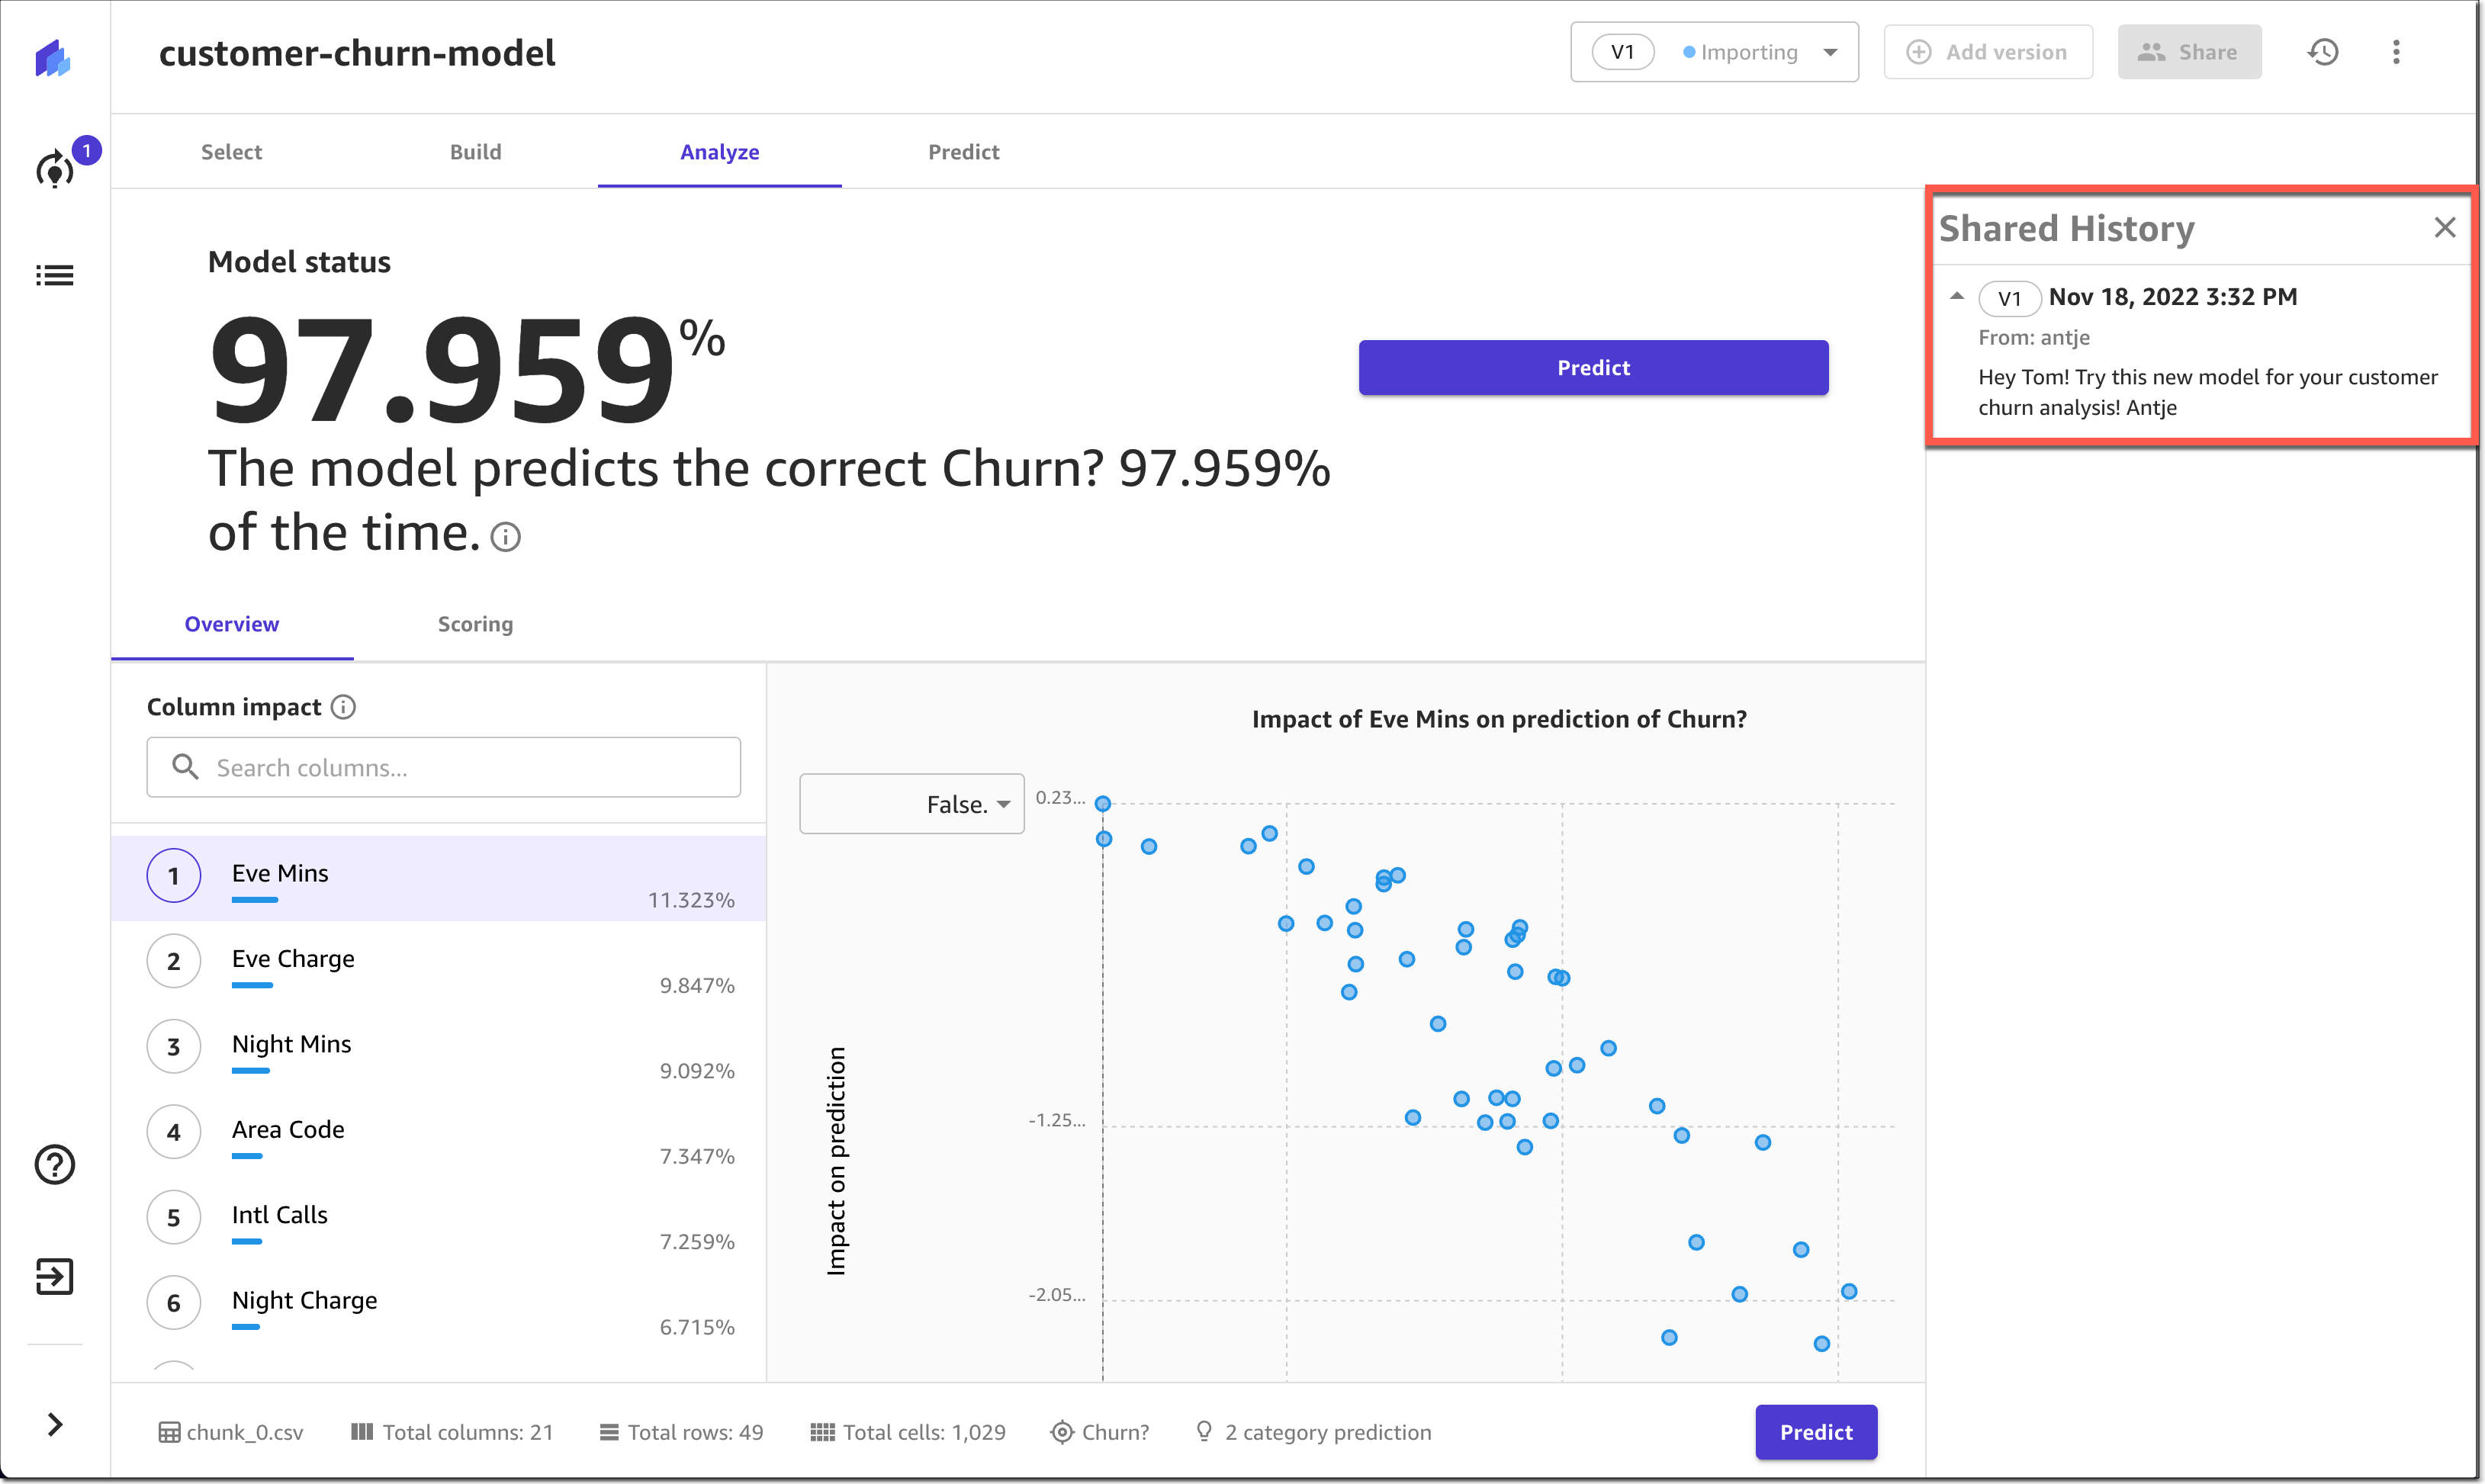The image size is (2485, 1484).
Task: Open the notifications icon with the badge
Action: pyautogui.click(x=56, y=169)
